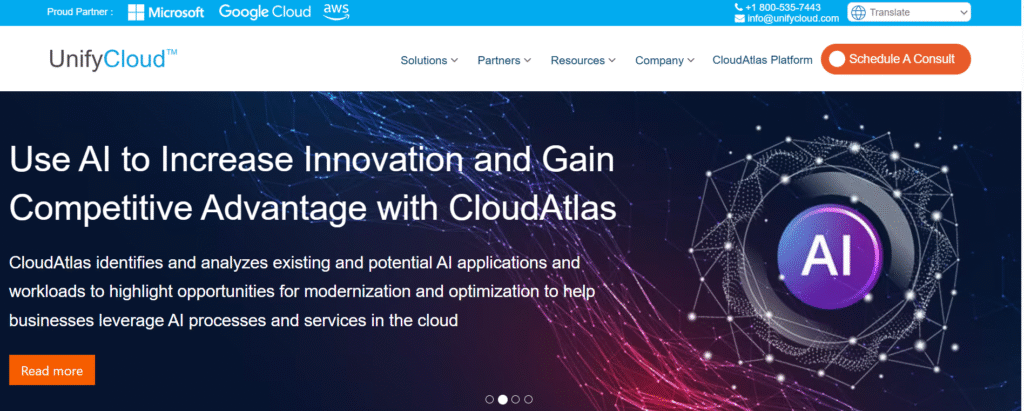
Task: Select the first carousel slide dot
Action: point(490,399)
